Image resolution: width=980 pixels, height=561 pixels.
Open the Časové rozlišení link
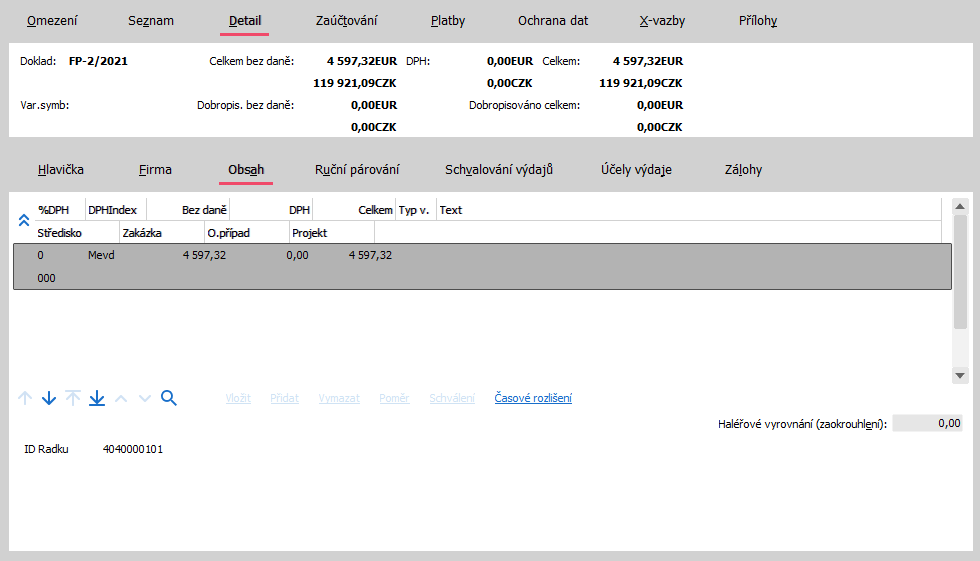pyautogui.click(x=533, y=398)
